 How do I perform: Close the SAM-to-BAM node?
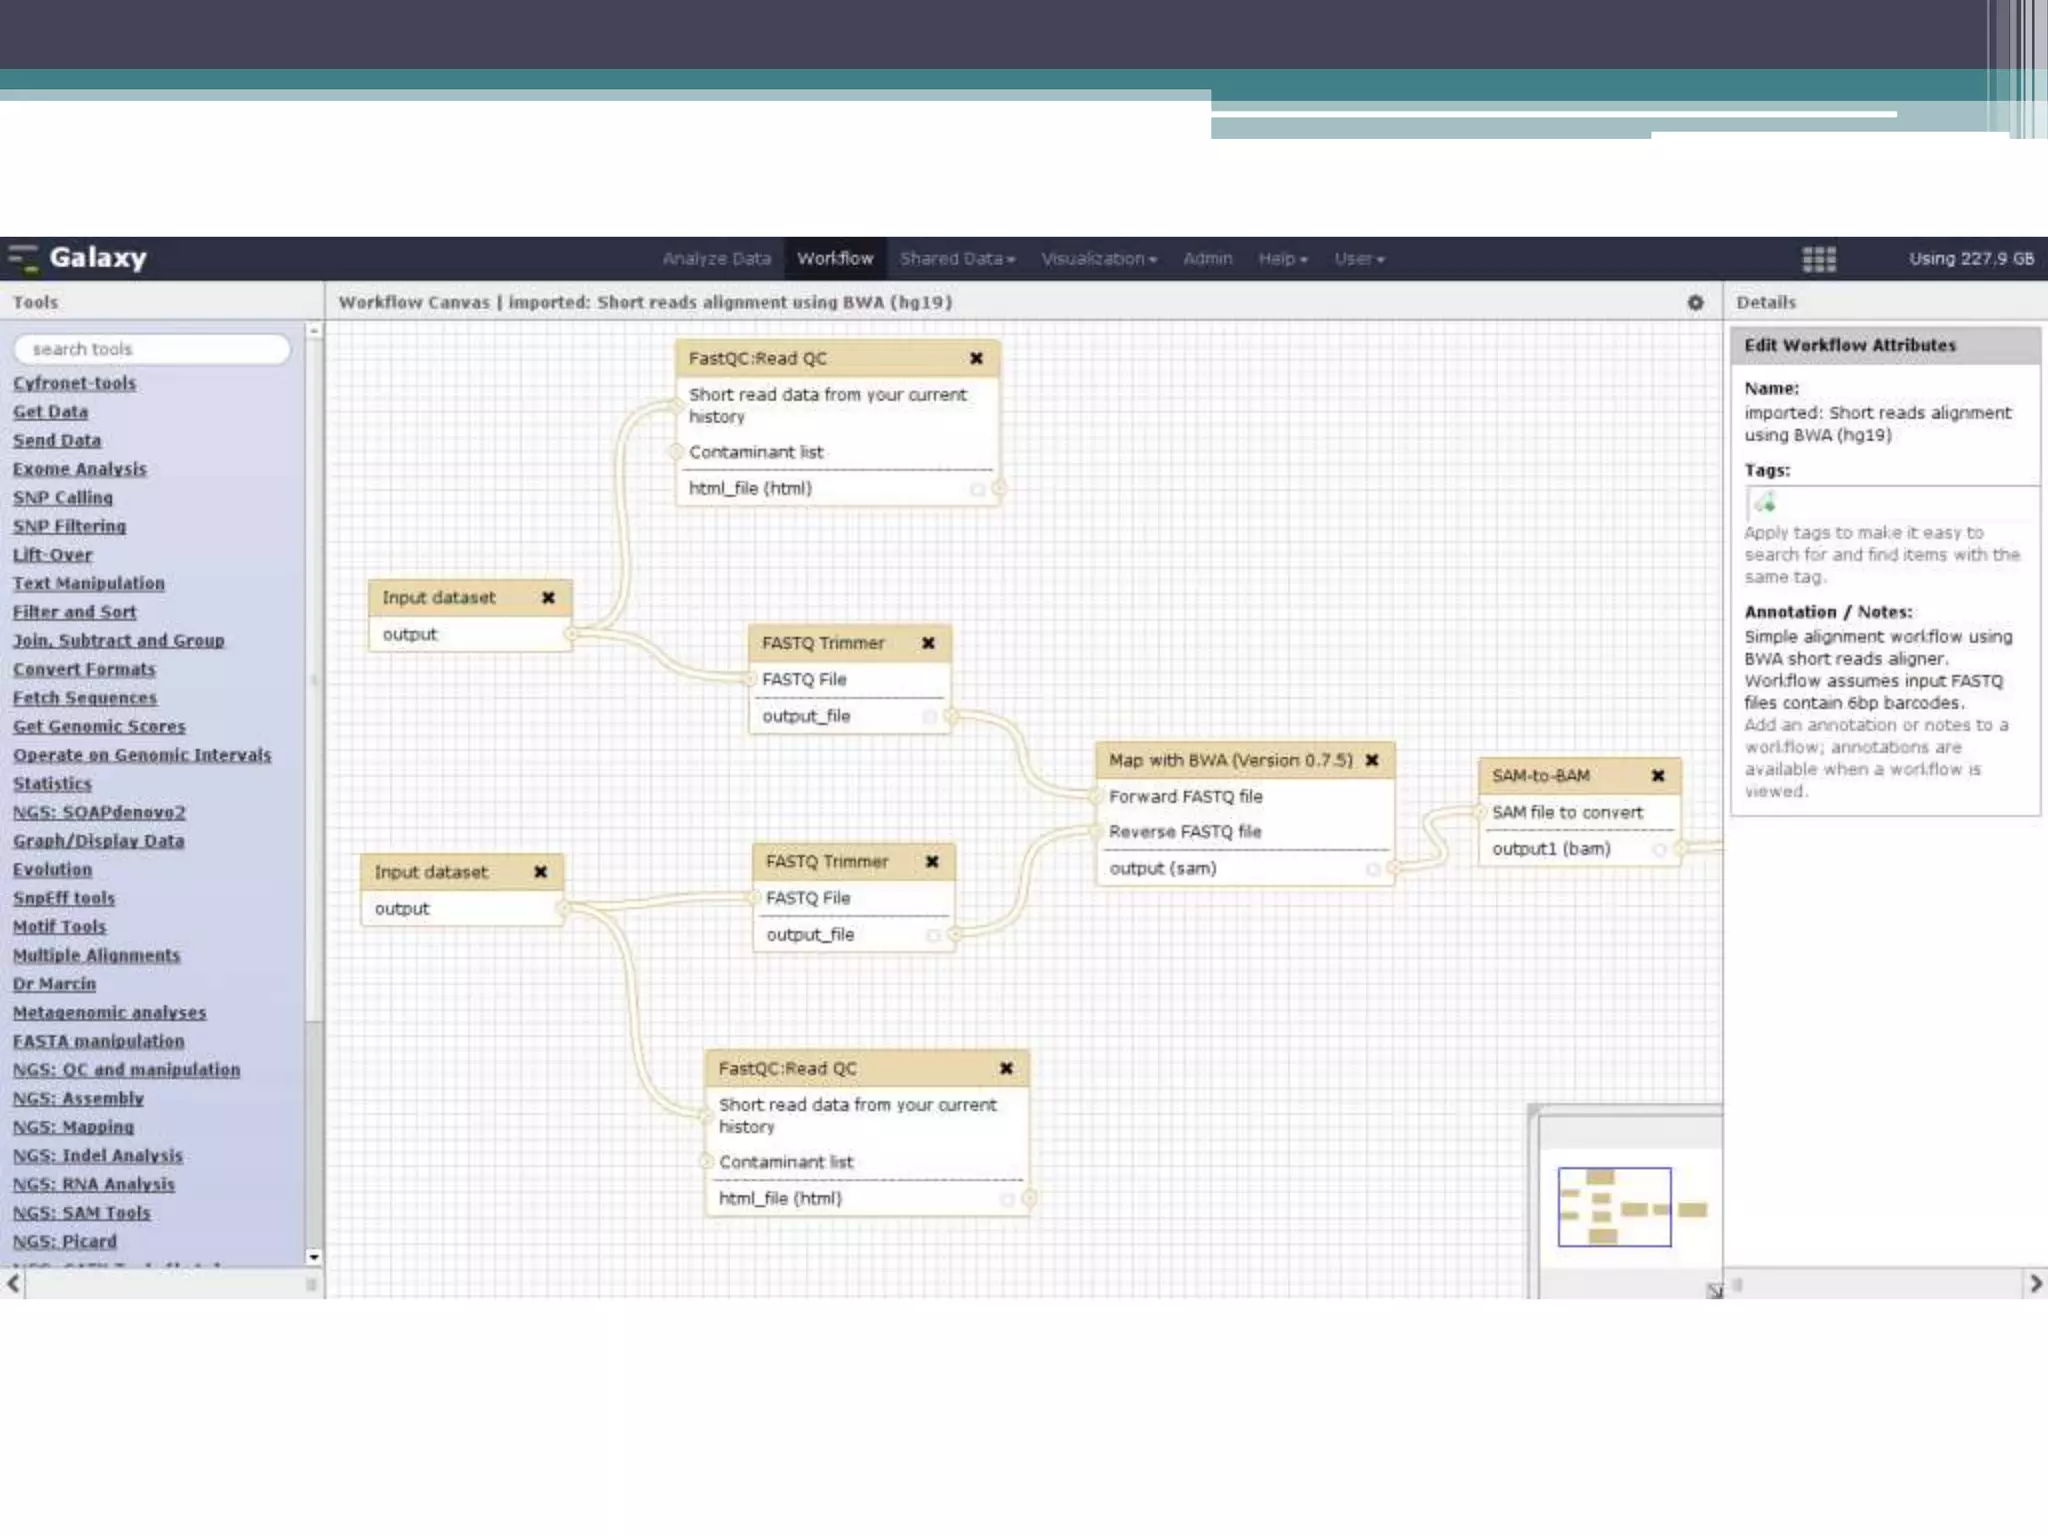1658,776
